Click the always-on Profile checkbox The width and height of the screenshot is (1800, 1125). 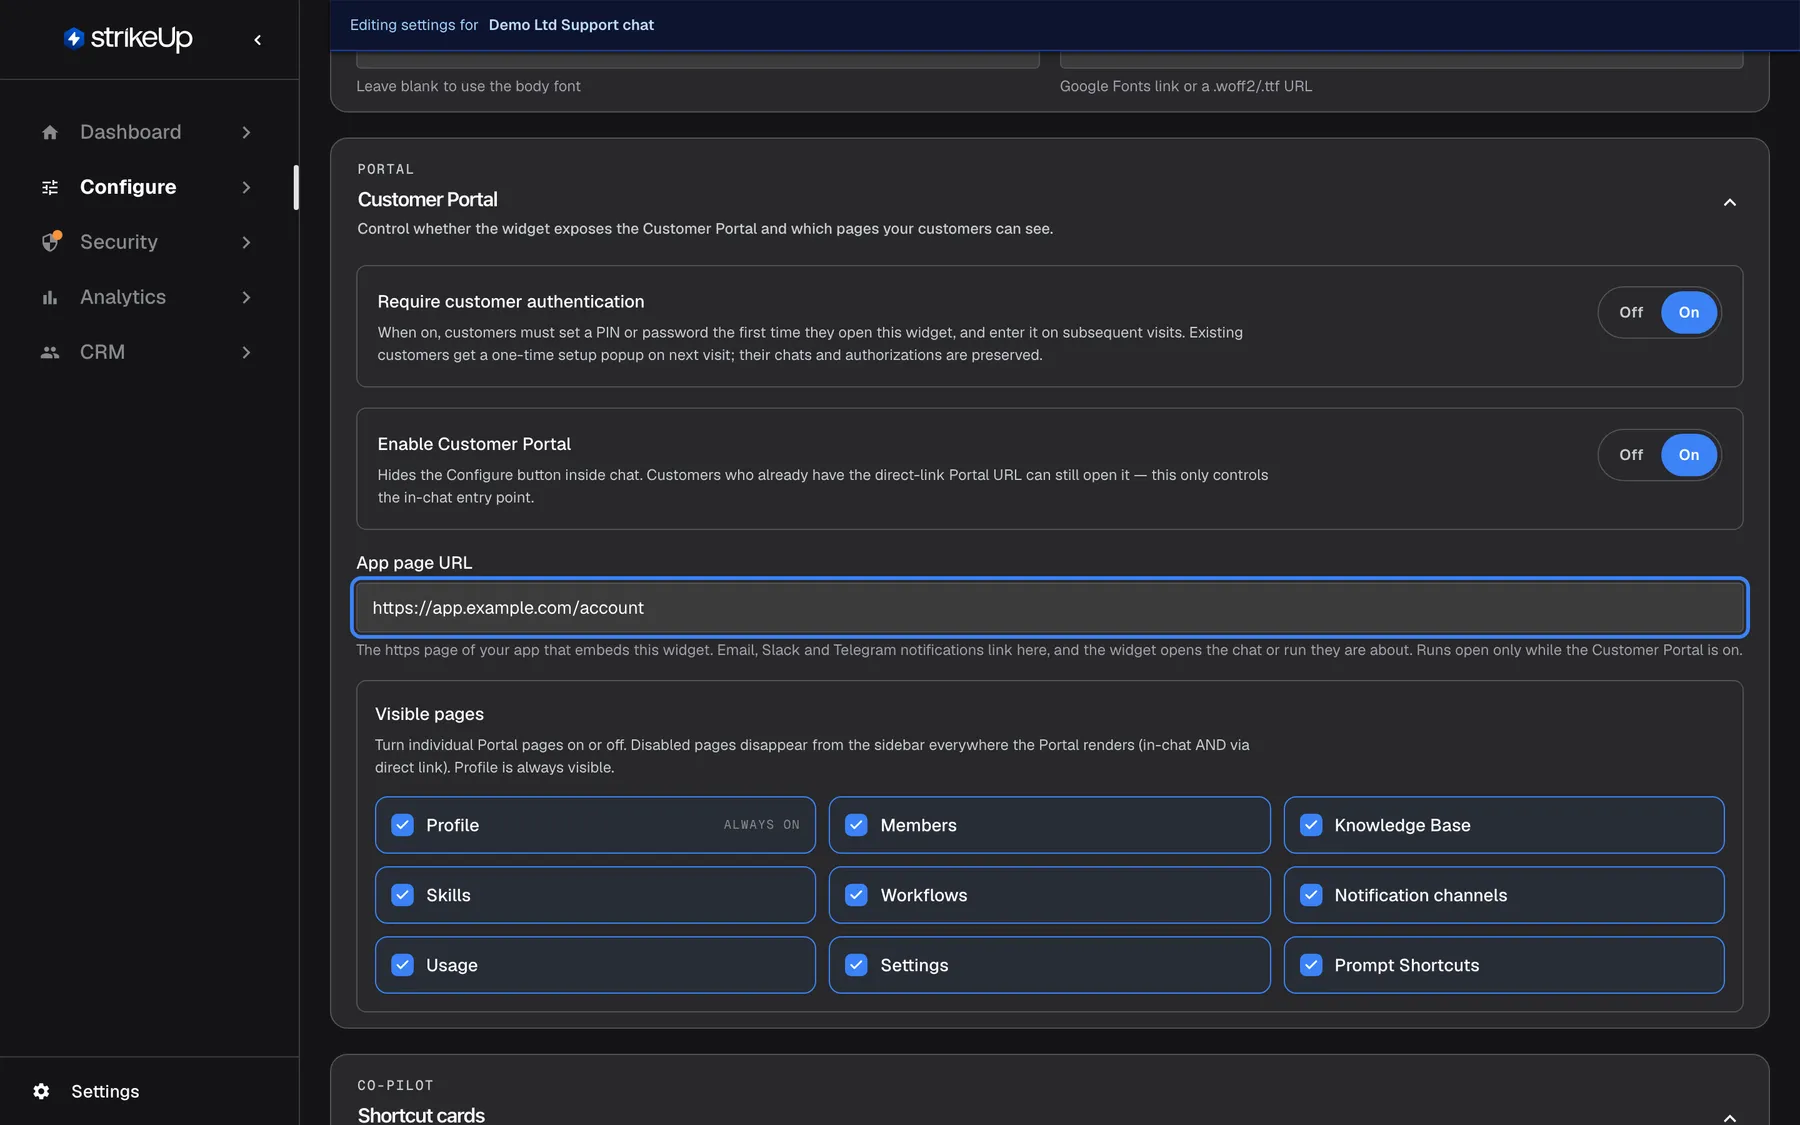pos(402,825)
